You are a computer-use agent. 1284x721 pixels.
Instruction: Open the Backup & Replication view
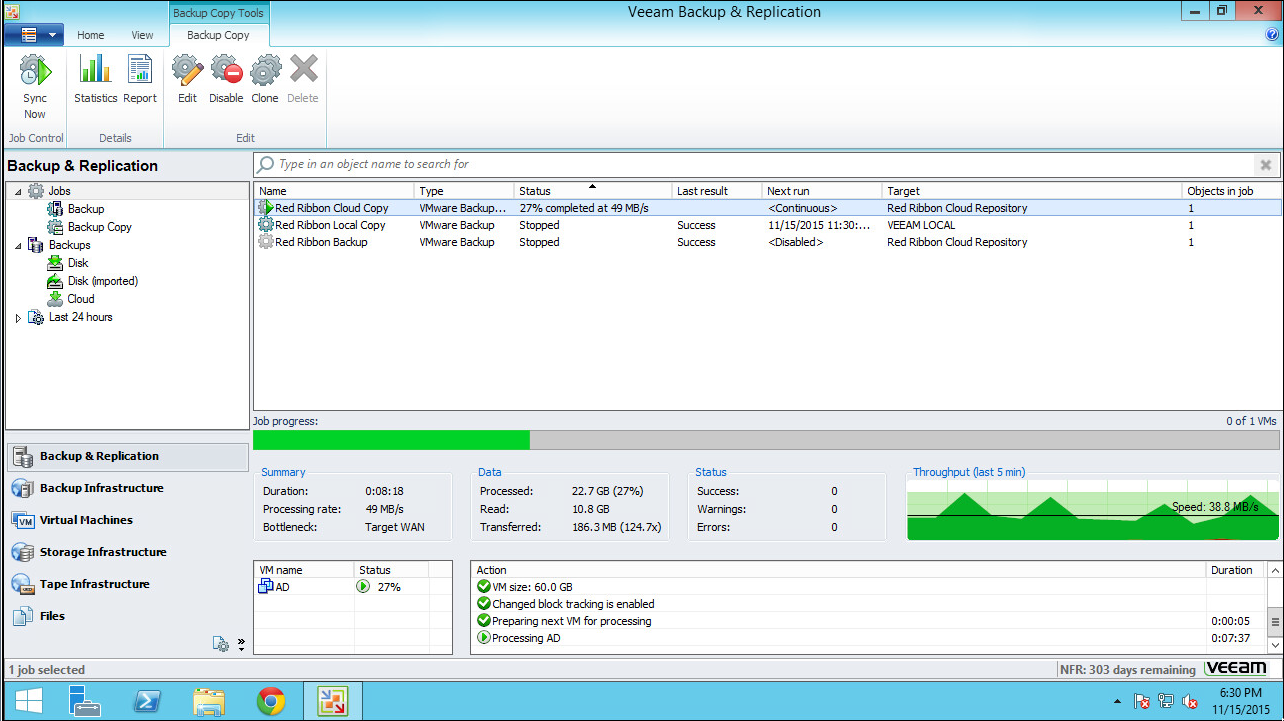click(x=127, y=457)
